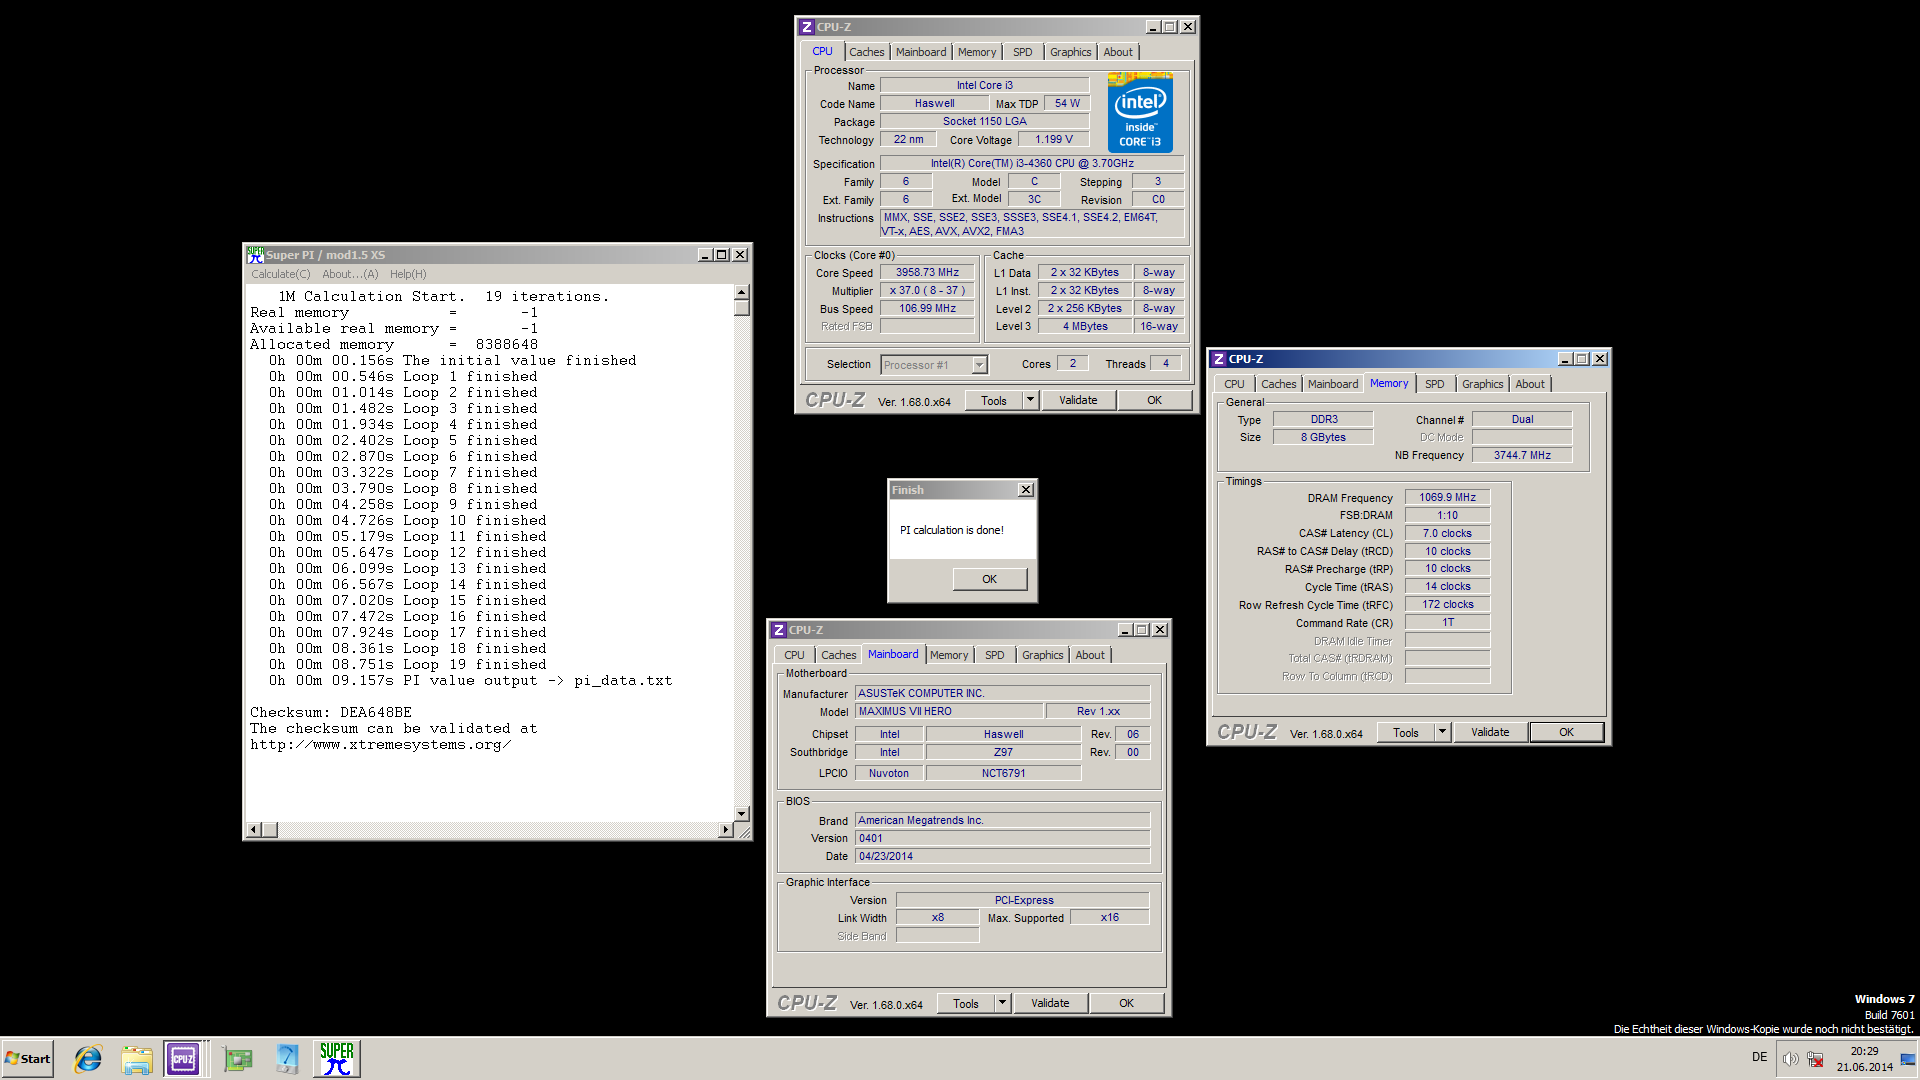
Task: Click the volume speaker tray icon
Action: pos(1790,1059)
